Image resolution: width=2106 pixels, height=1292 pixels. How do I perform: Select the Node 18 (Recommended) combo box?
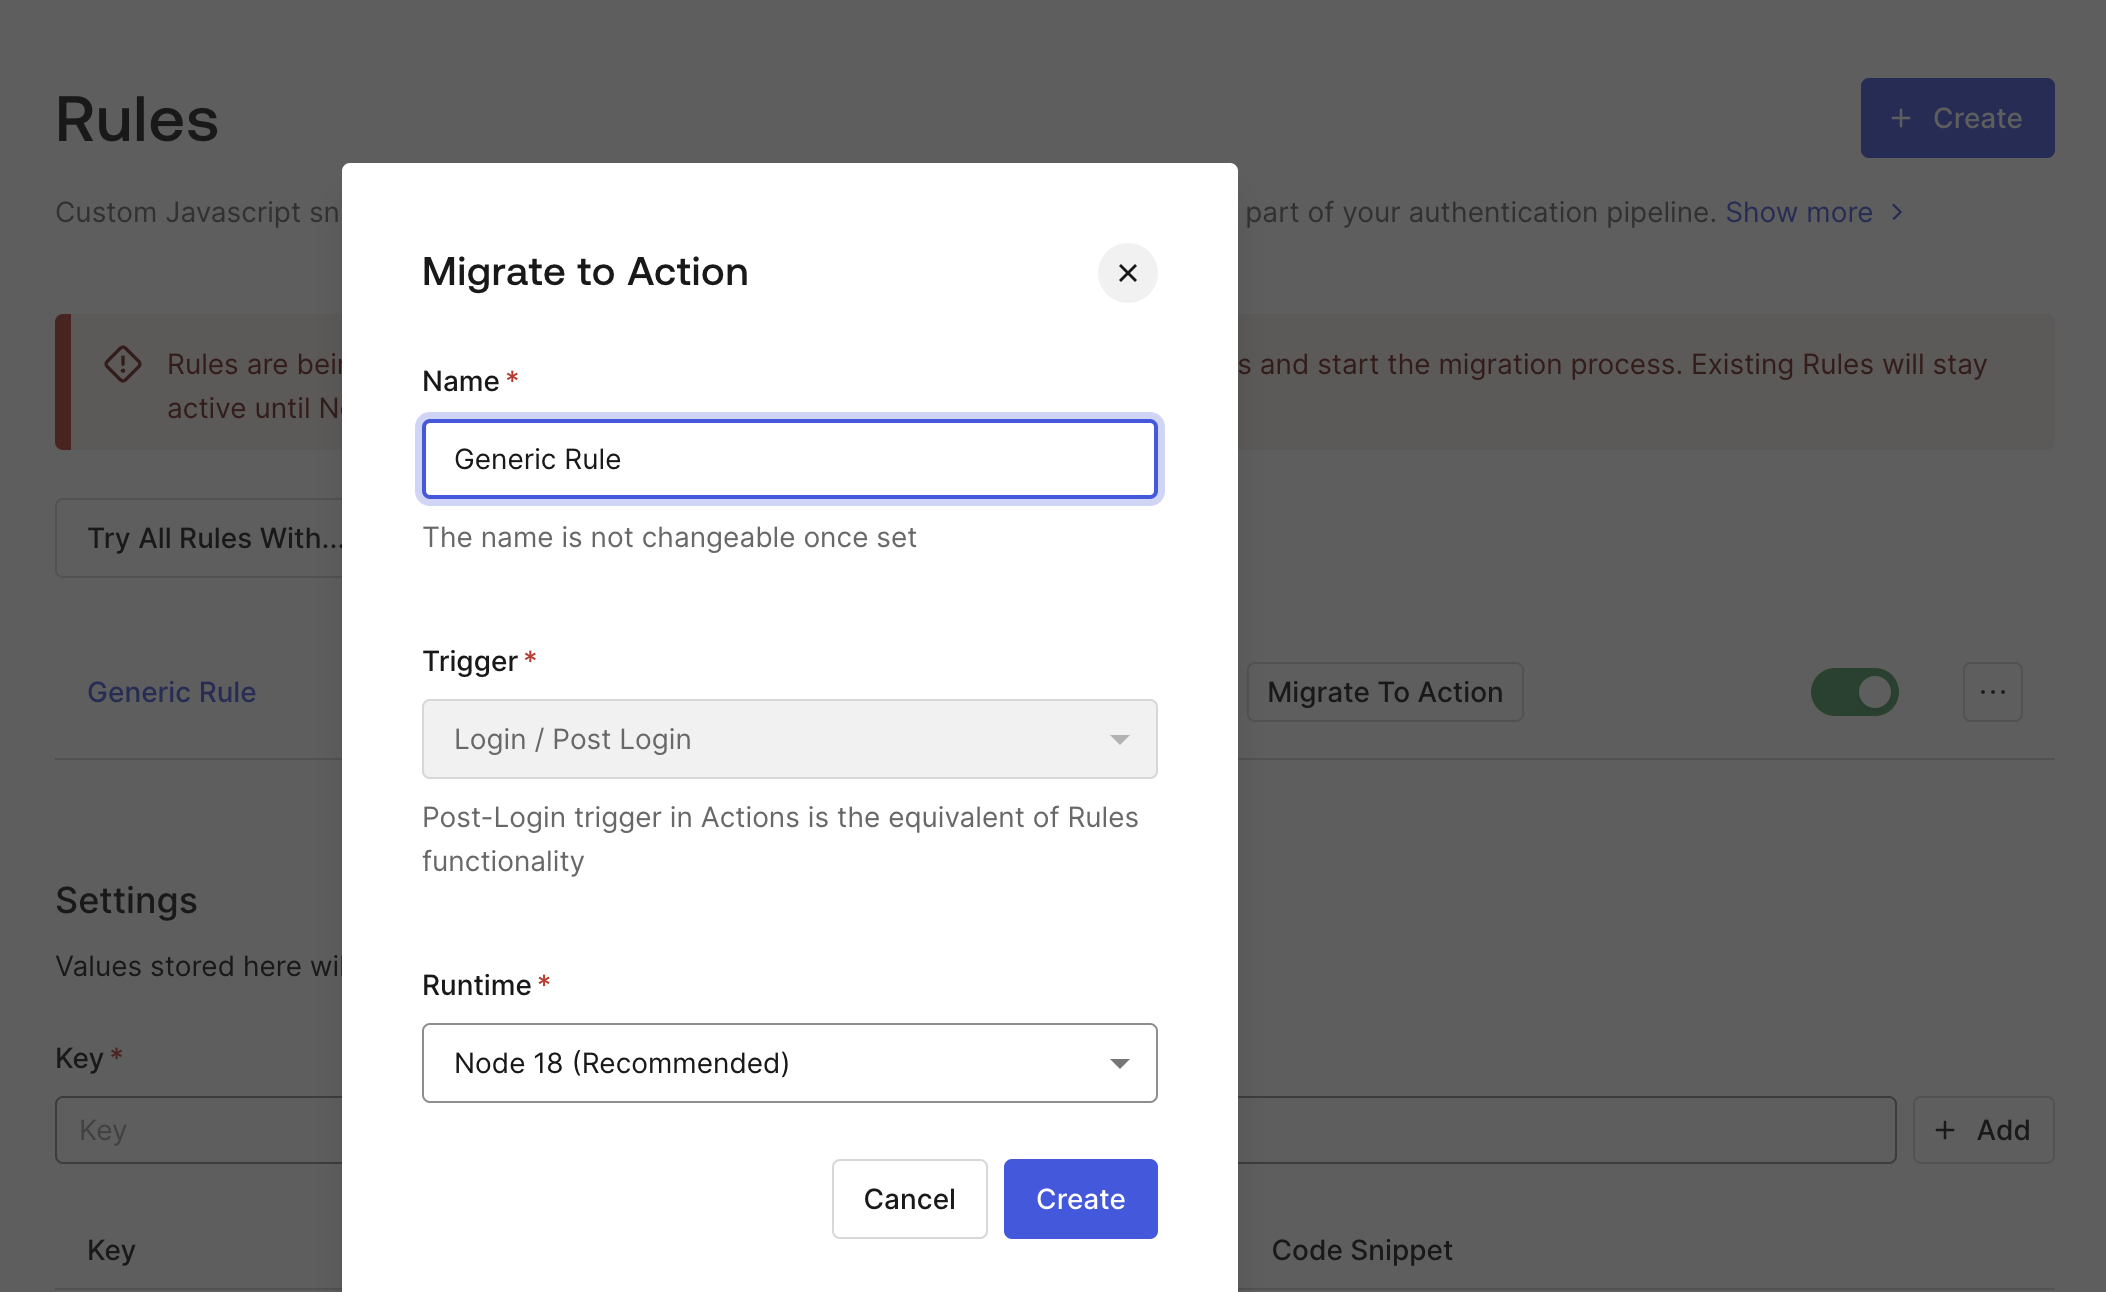760,1063
